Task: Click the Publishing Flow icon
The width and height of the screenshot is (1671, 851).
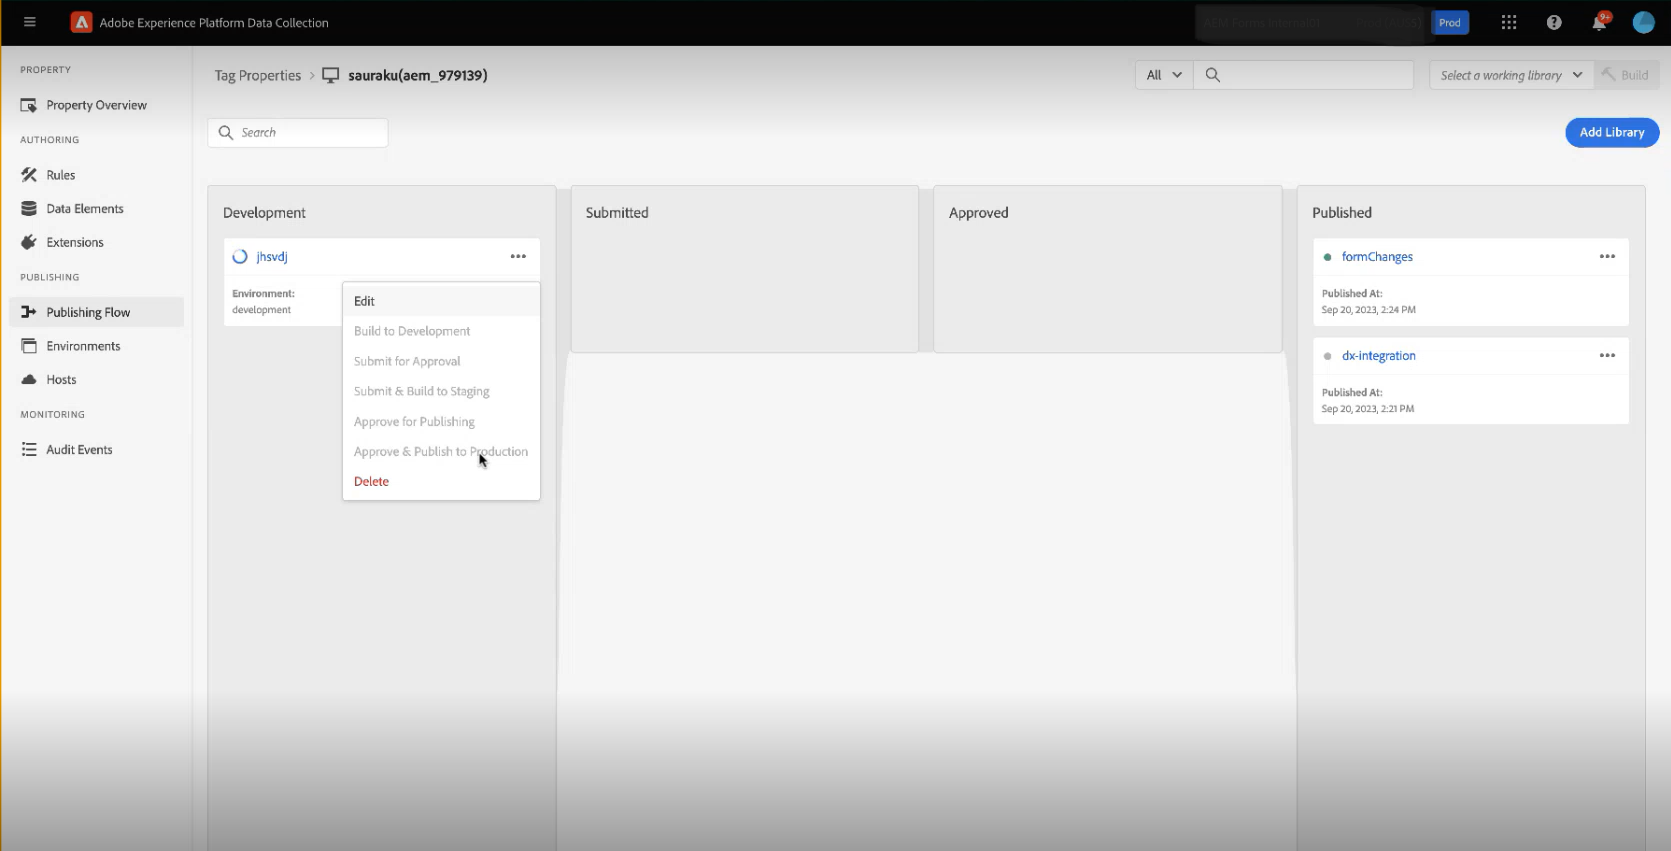Action: (x=29, y=312)
